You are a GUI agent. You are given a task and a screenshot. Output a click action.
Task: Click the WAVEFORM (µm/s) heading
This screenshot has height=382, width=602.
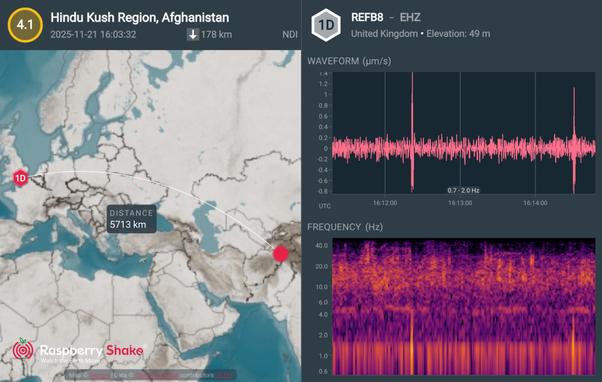click(x=349, y=61)
